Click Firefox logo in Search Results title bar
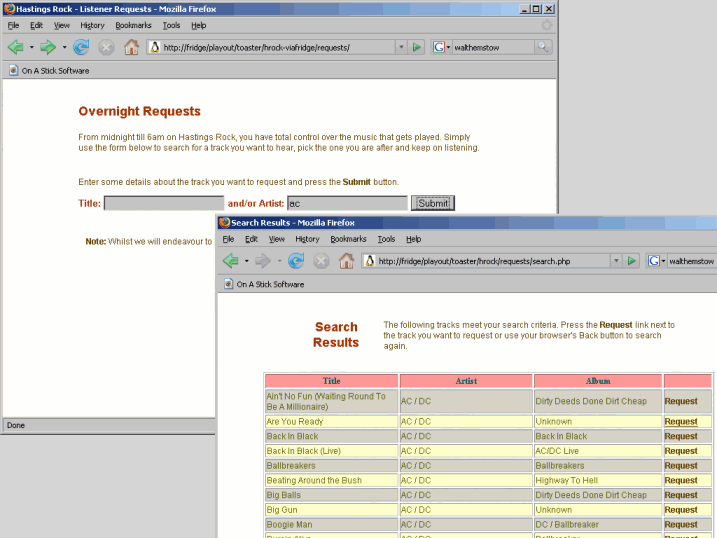 (x=224, y=223)
